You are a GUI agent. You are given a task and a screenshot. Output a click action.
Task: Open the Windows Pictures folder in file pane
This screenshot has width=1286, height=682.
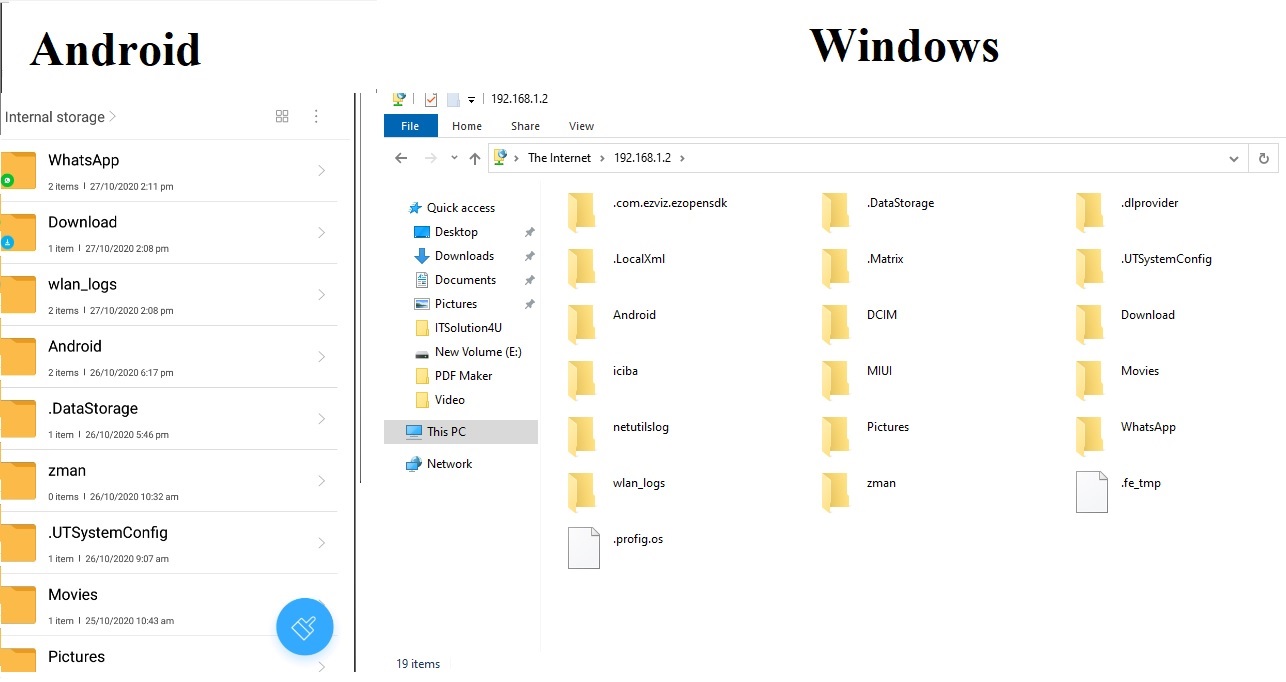click(x=866, y=435)
